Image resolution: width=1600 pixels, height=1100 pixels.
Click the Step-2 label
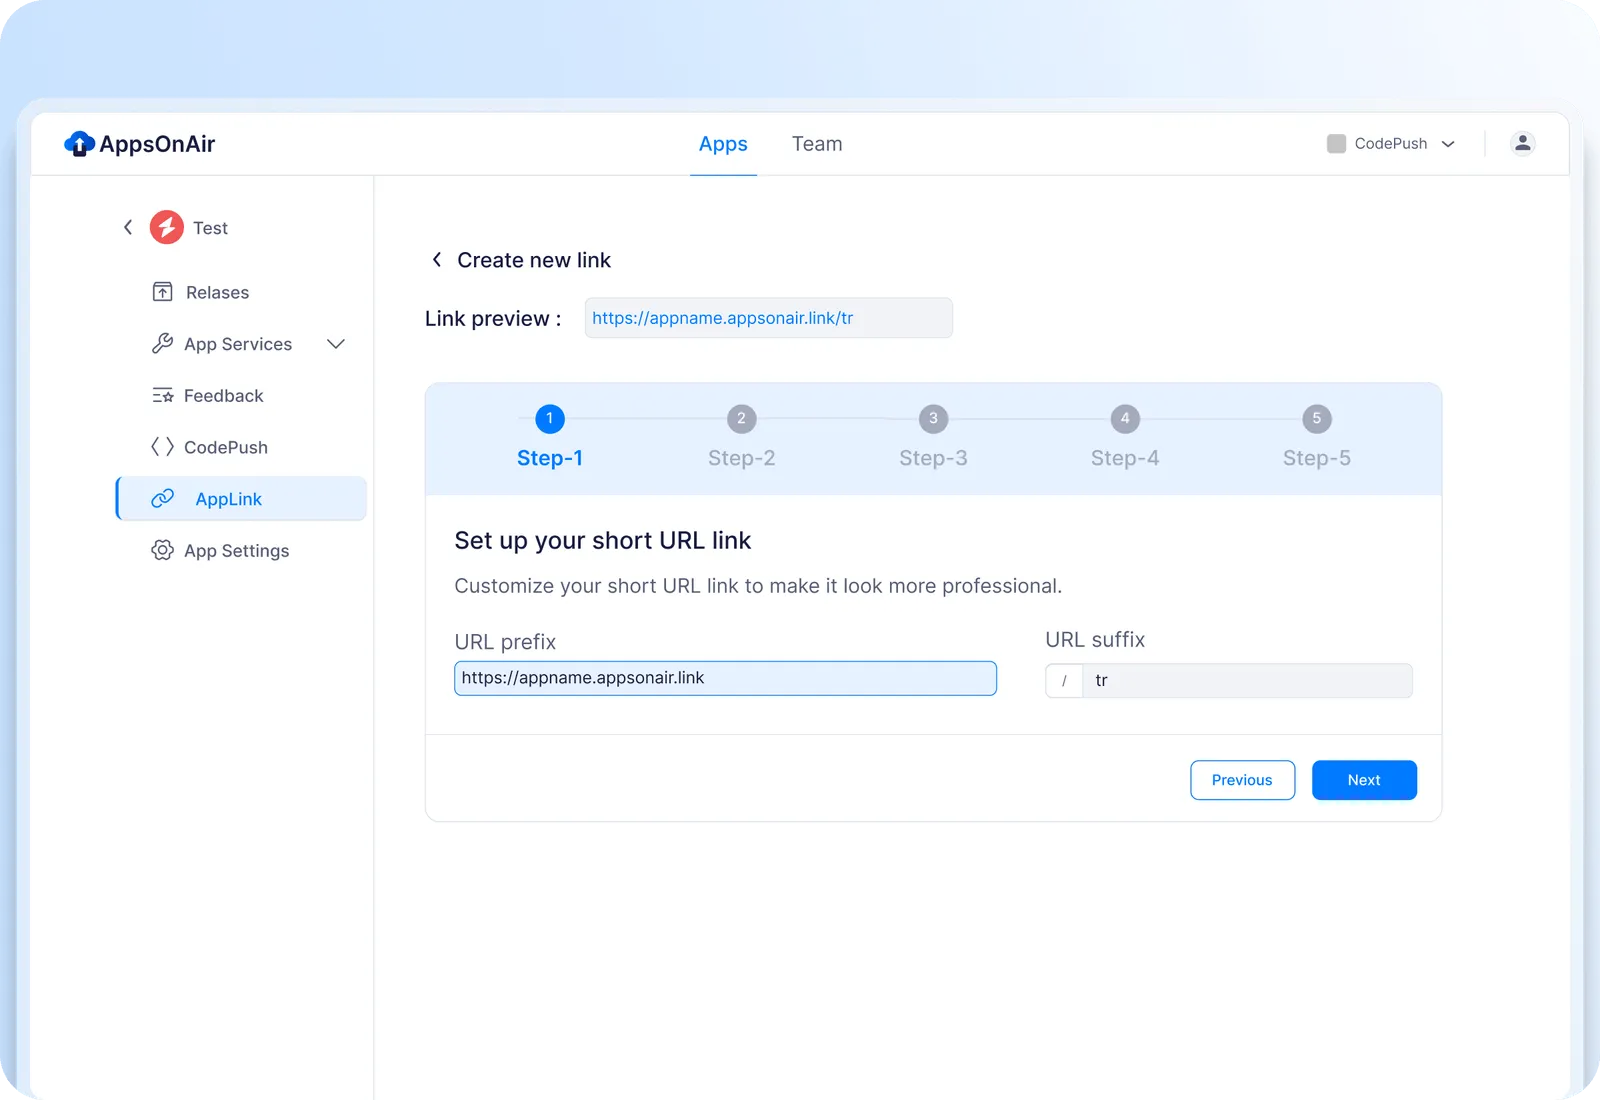pyautogui.click(x=741, y=458)
